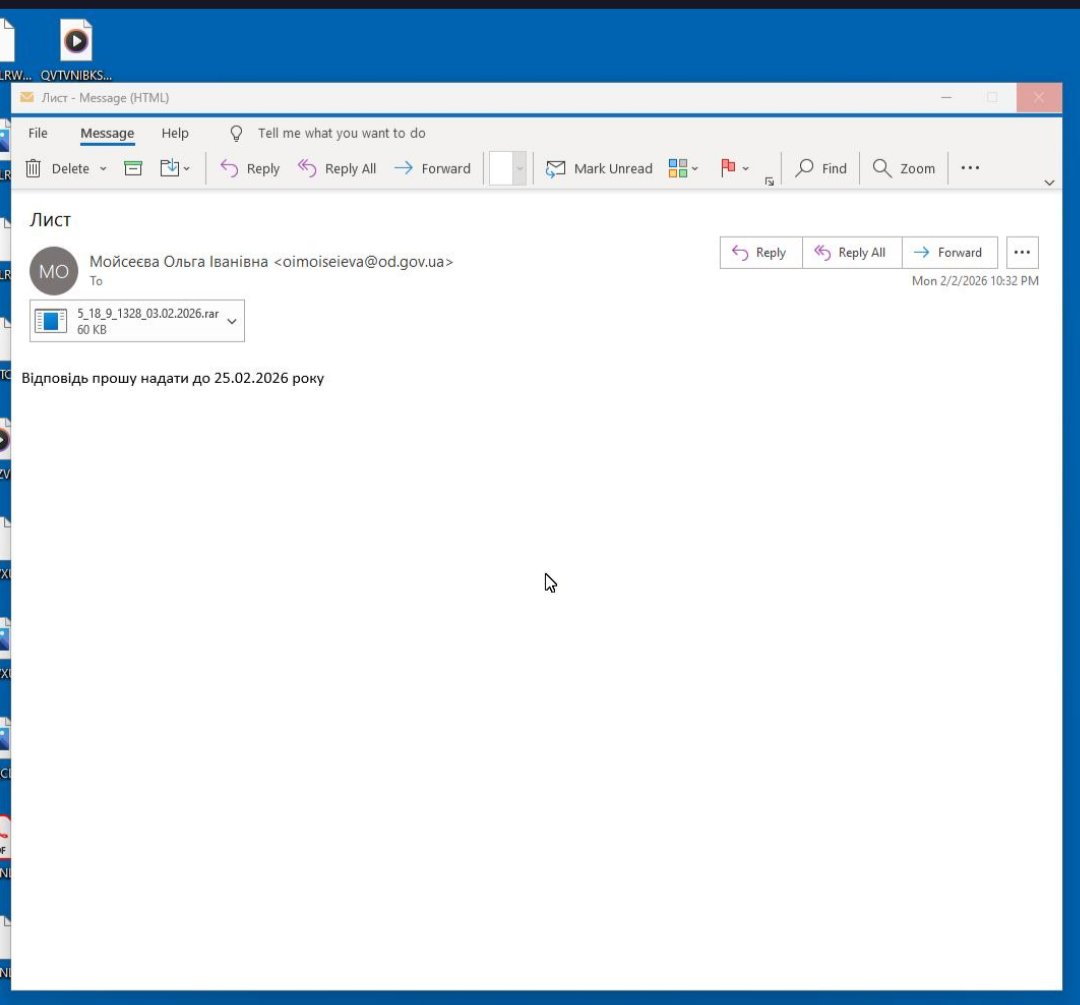Click the Archive box icon

point(133,168)
